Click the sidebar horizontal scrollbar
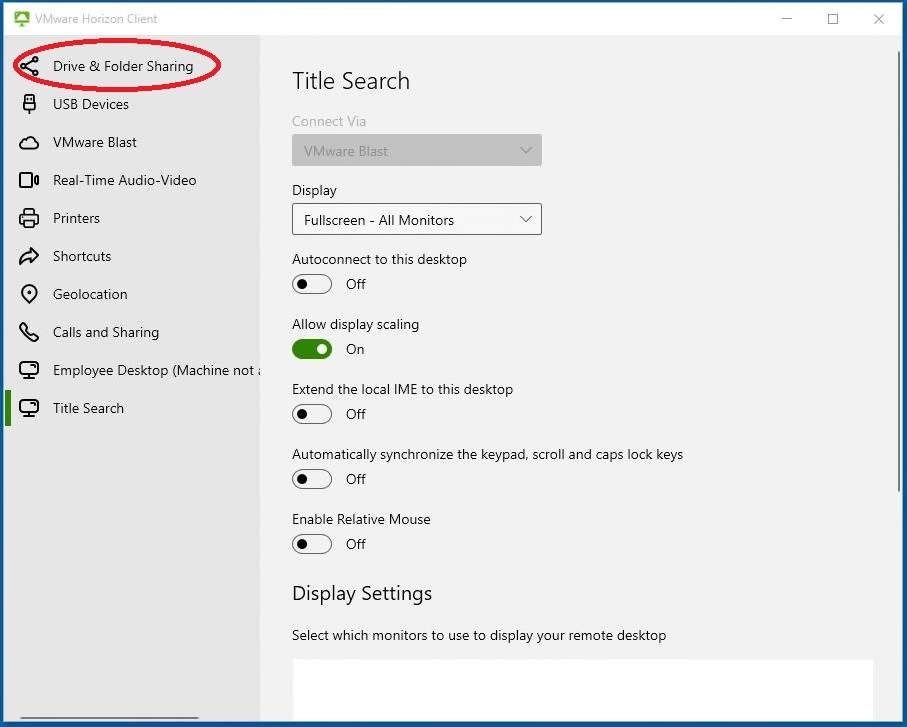 pyautogui.click(x=109, y=718)
